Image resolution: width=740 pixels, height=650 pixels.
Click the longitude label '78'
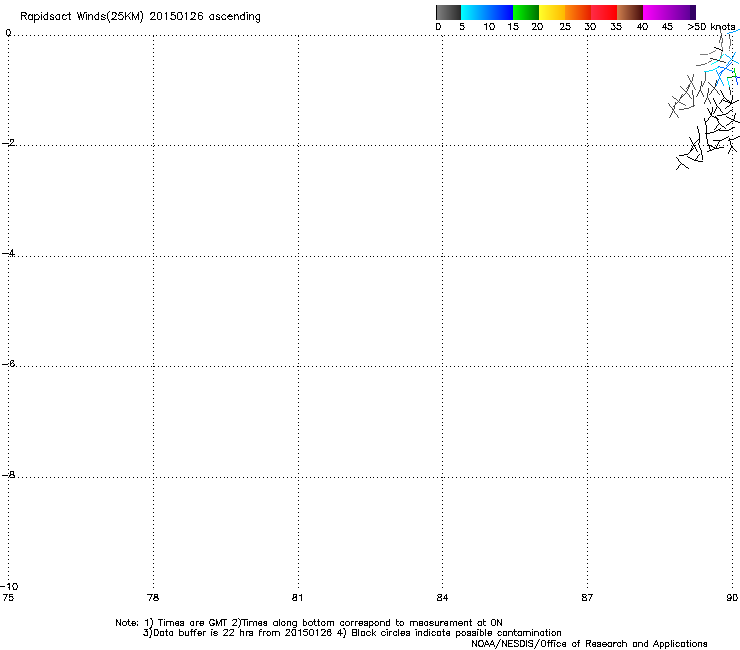point(153,598)
